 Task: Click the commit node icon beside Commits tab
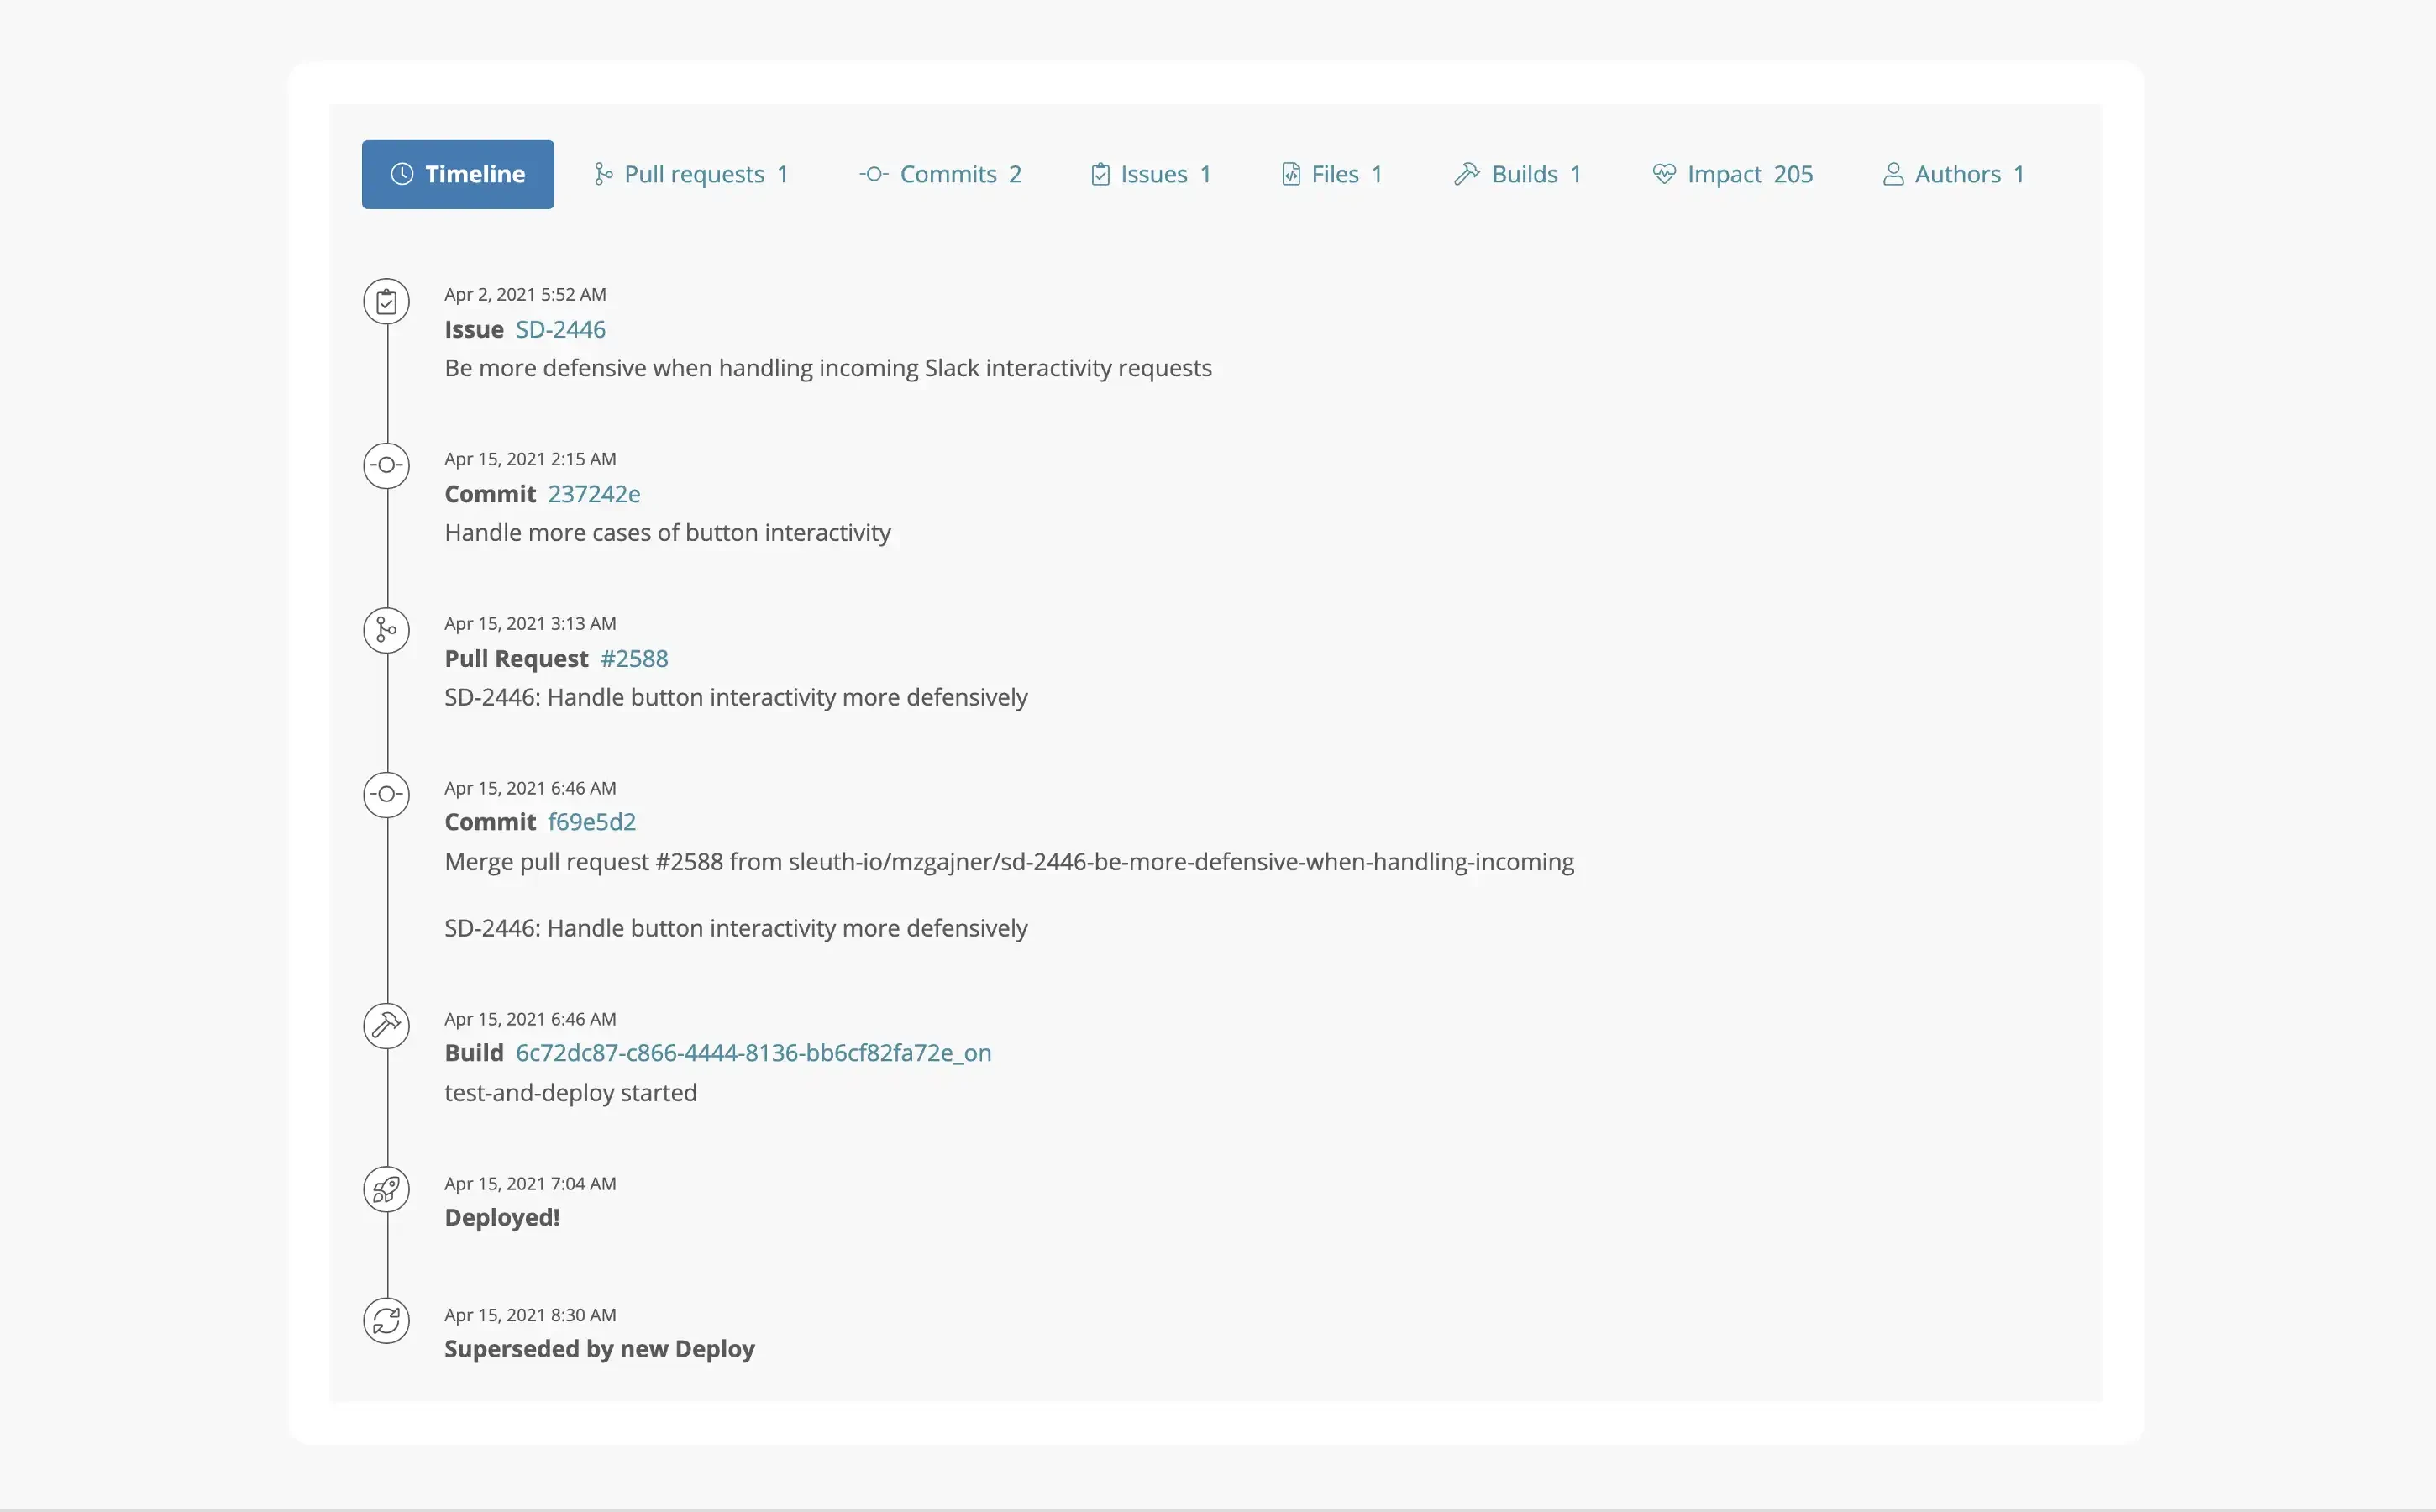(x=873, y=174)
